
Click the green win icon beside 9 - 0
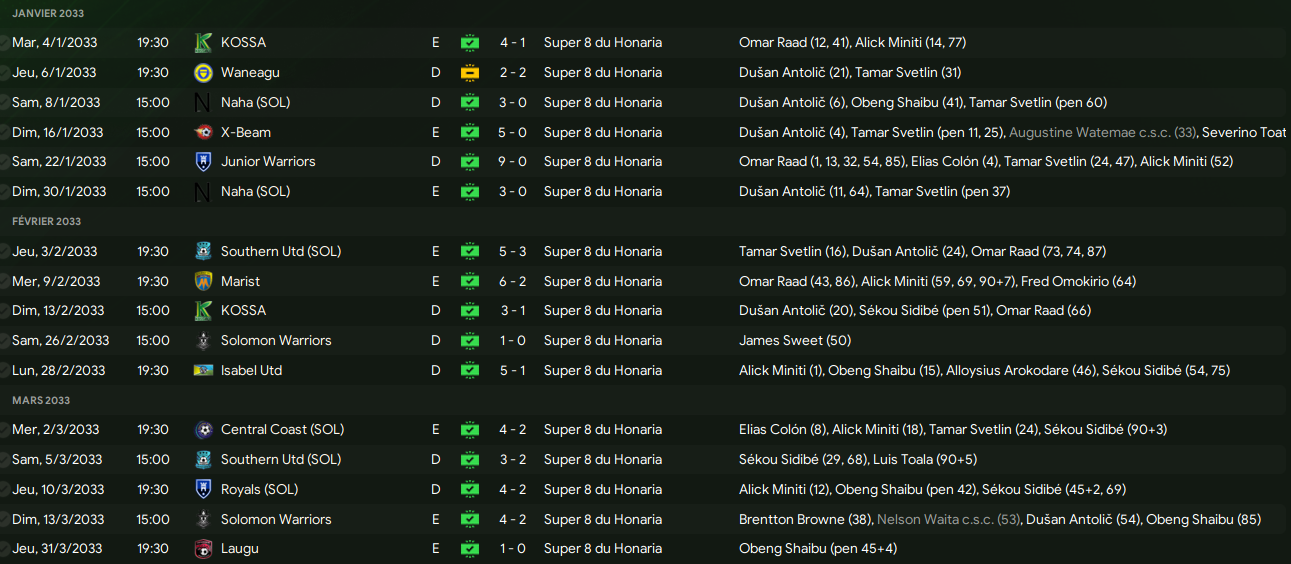pyautogui.click(x=469, y=162)
